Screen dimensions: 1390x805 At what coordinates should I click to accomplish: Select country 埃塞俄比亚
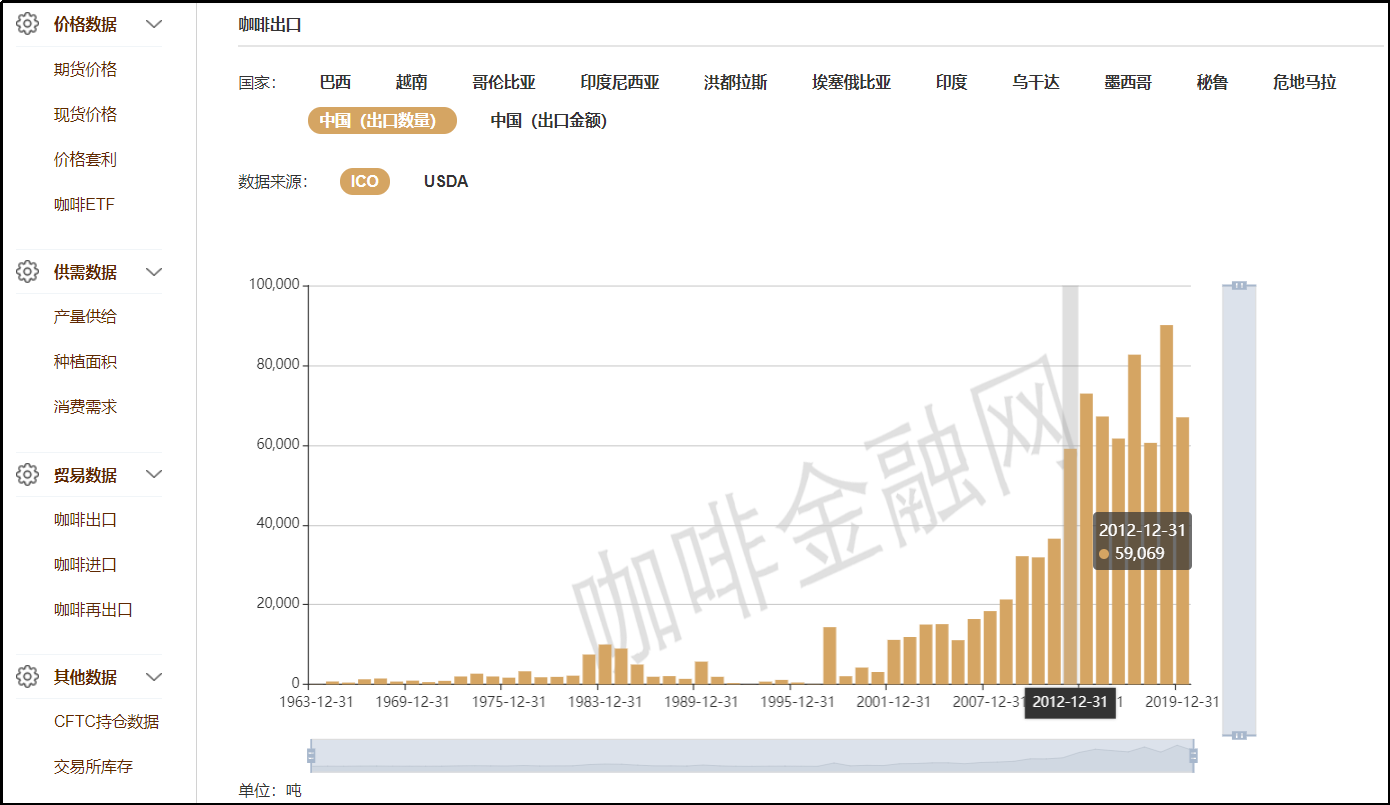pos(852,82)
